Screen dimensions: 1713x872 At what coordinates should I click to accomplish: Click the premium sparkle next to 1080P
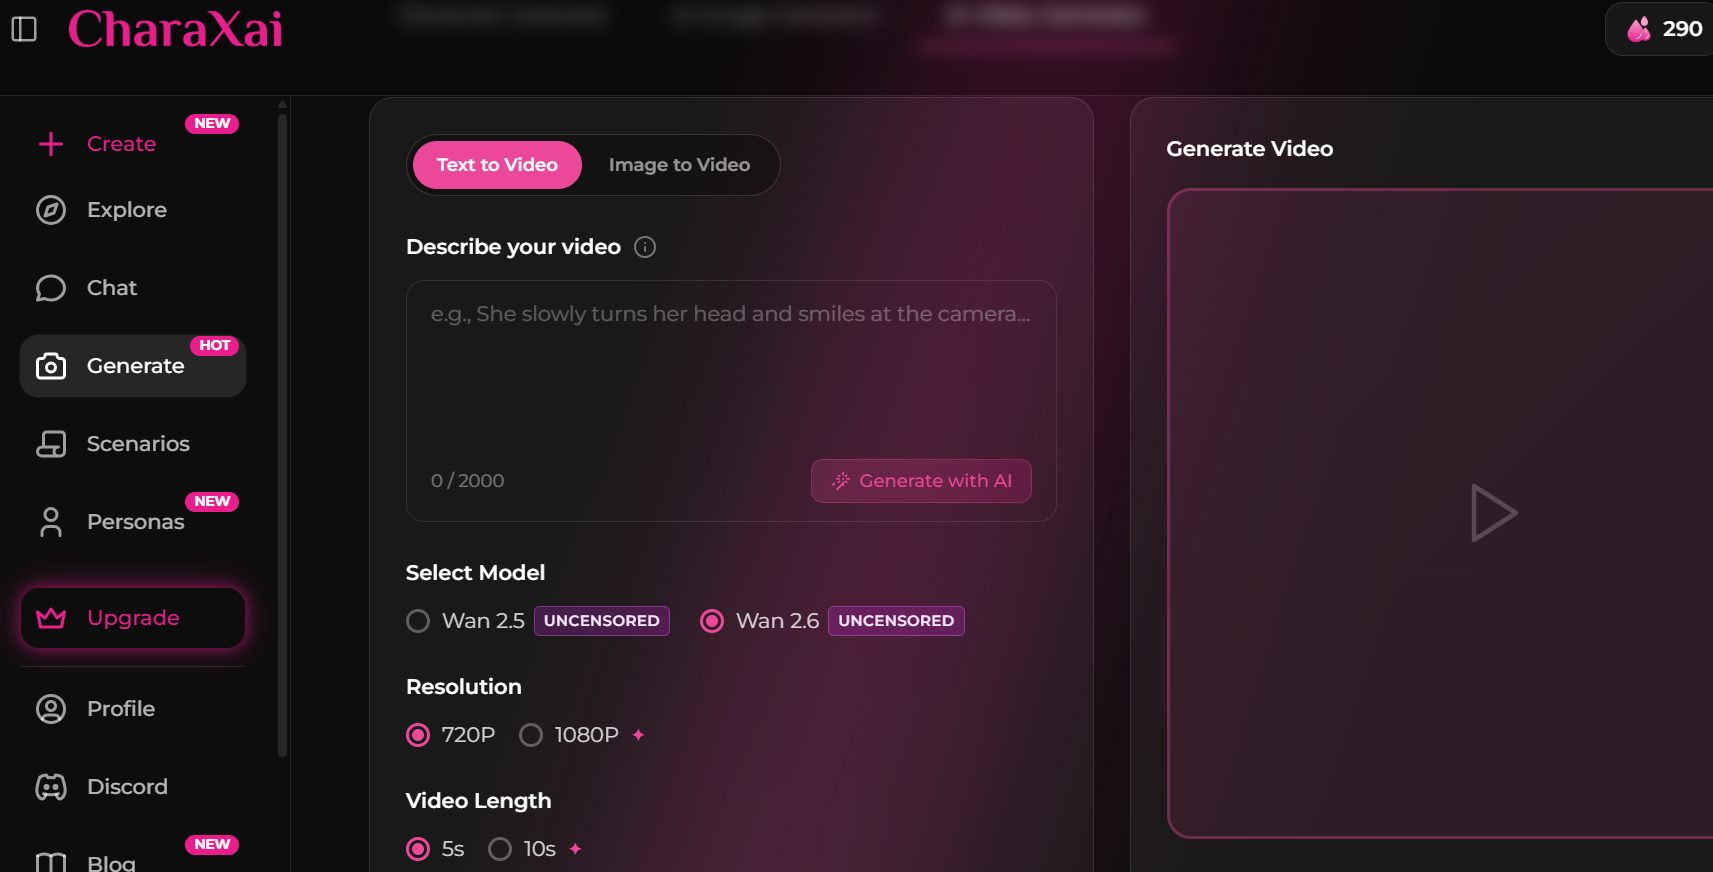[638, 735]
